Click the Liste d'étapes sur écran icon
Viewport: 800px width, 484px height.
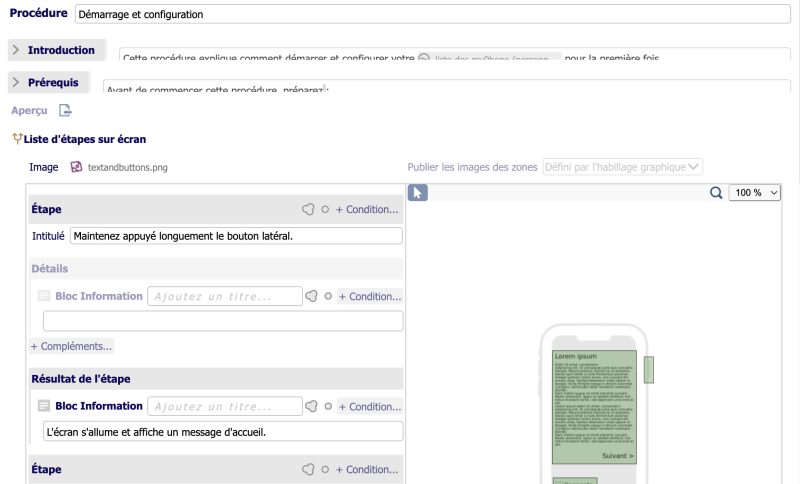[16, 139]
